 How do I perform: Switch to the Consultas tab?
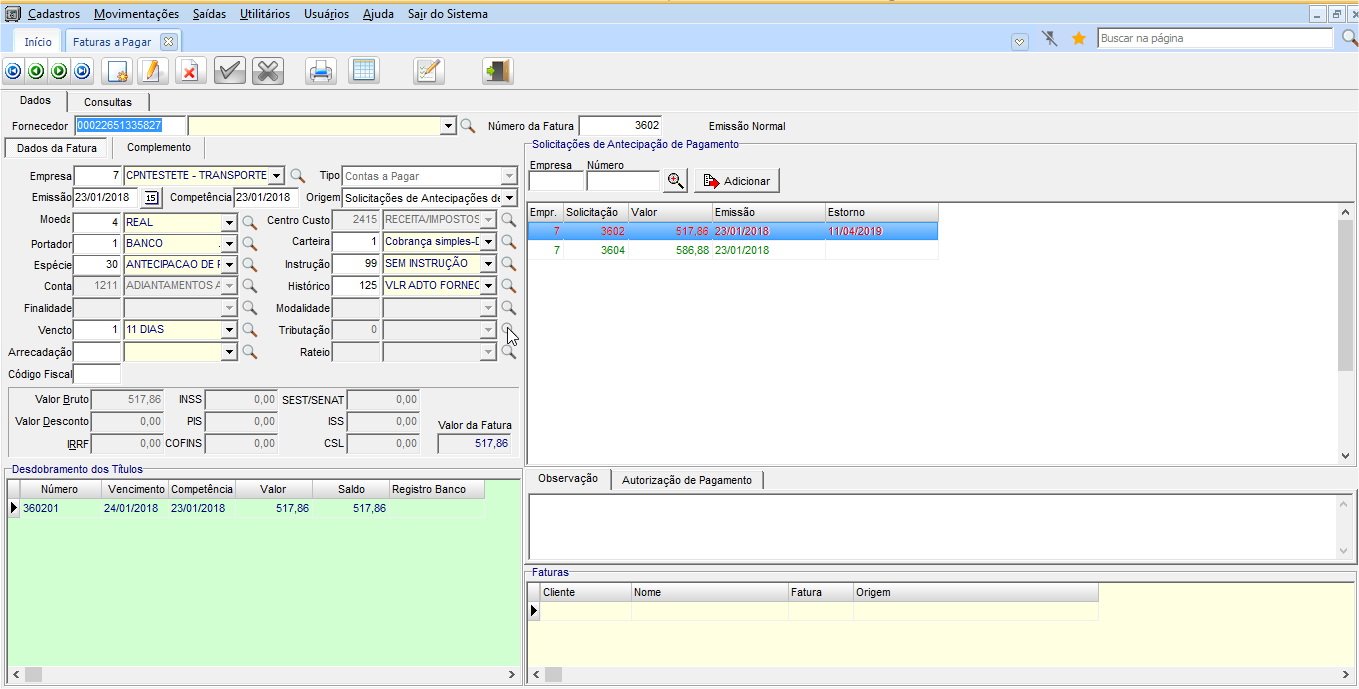(x=108, y=102)
